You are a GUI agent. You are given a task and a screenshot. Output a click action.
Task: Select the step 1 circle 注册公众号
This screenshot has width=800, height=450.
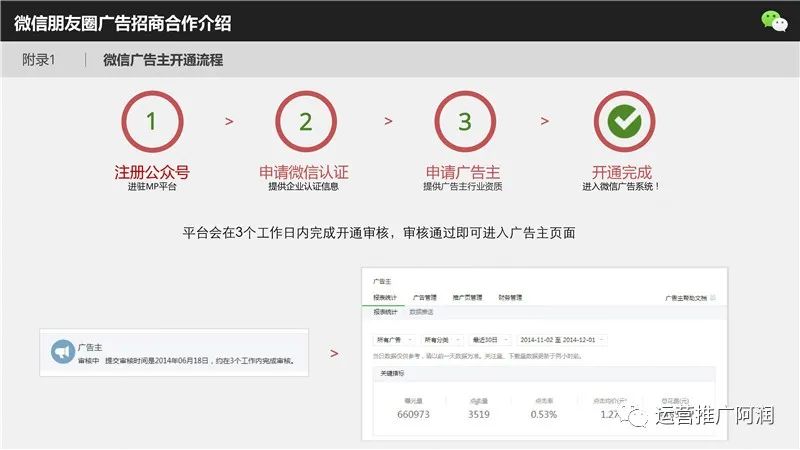coord(152,121)
